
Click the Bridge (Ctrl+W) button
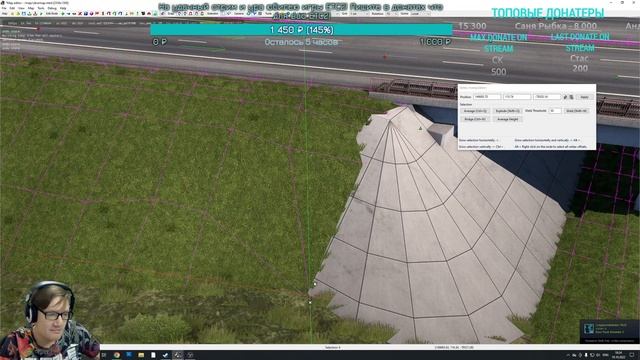click(475, 119)
